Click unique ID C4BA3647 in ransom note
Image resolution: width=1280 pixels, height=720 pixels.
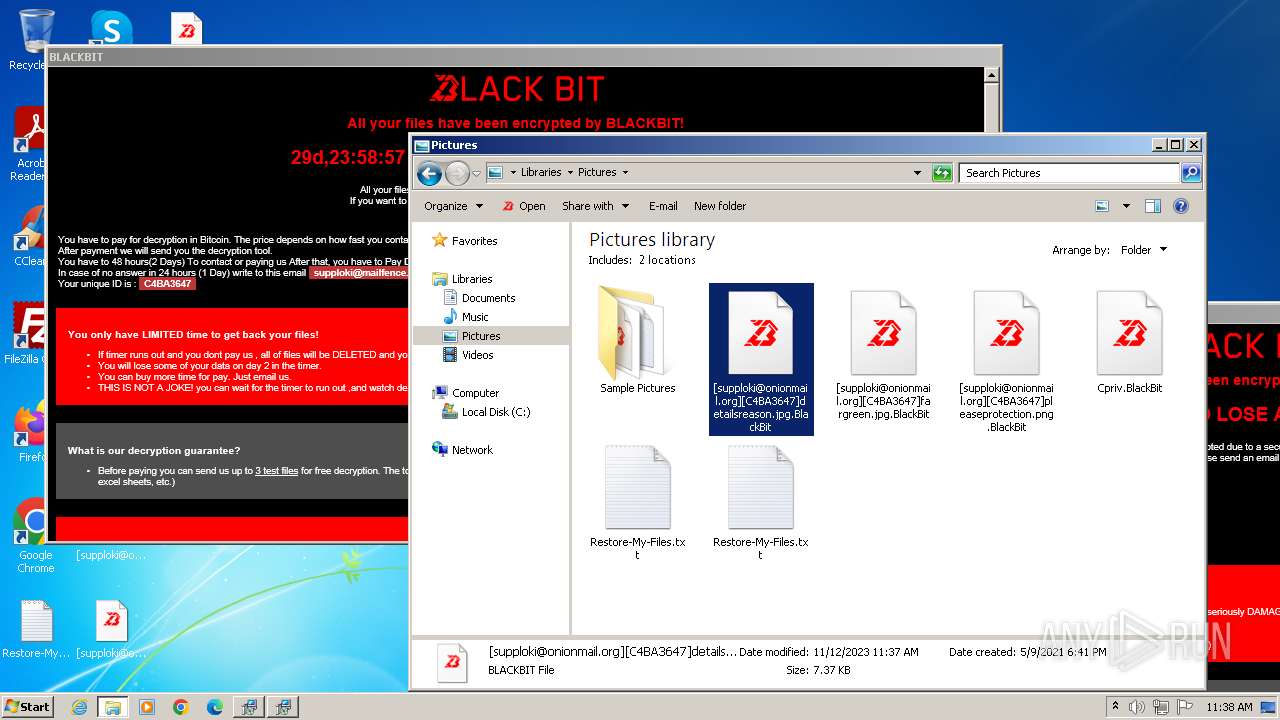click(x=167, y=284)
